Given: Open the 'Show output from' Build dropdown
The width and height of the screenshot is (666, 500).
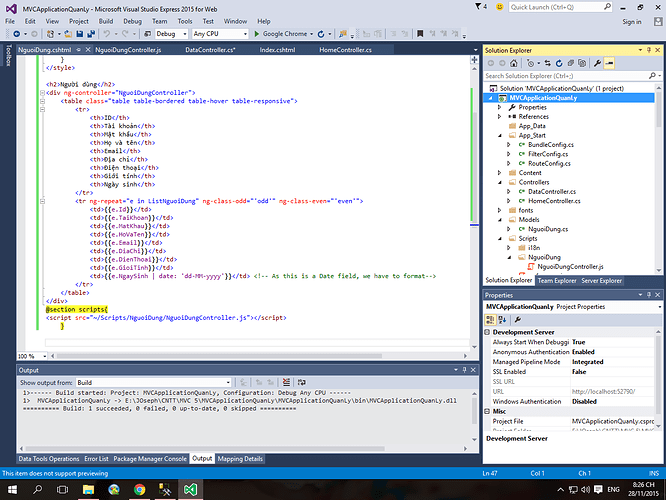Looking at the screenshot, I should coord(150,382).
